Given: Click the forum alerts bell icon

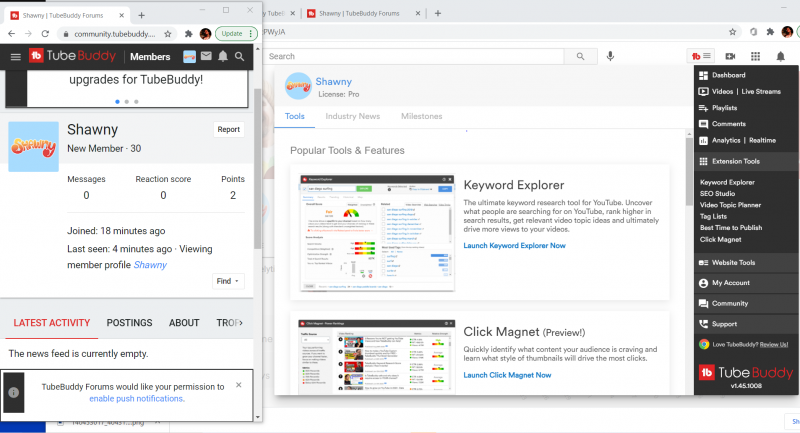Looking at the screenshot, I should click(222, 57).
